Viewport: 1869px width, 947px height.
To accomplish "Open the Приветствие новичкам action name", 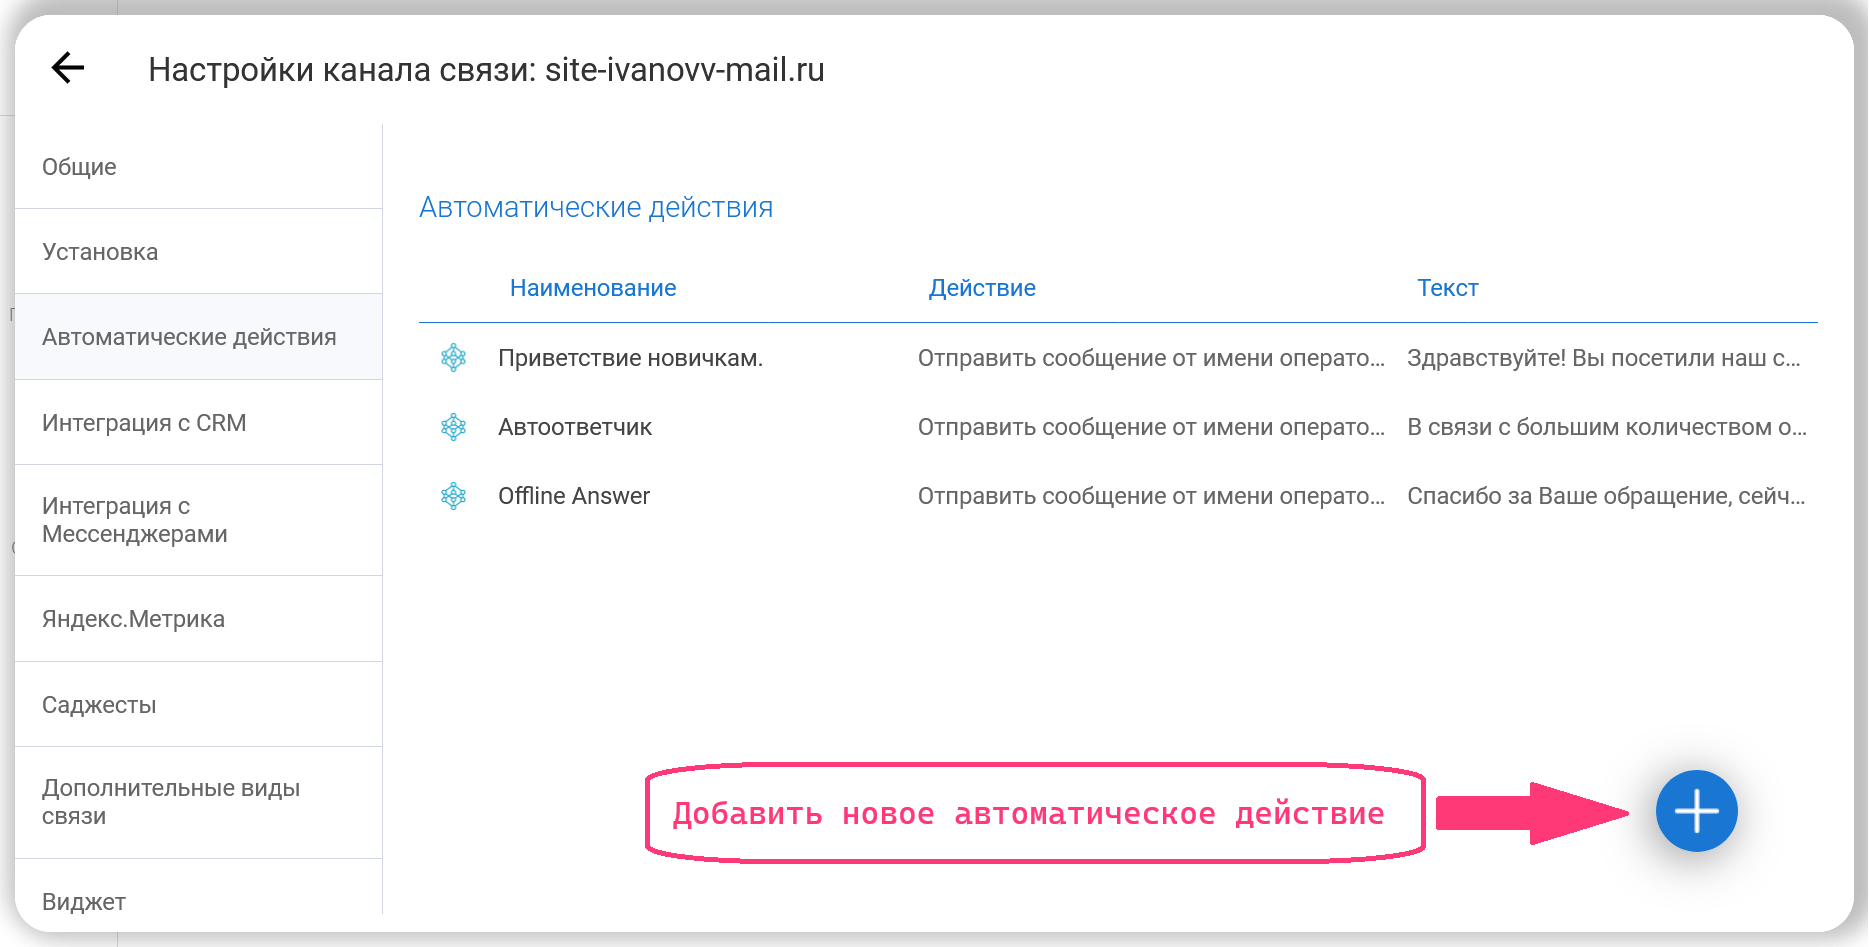I will [x=630, y=358].
